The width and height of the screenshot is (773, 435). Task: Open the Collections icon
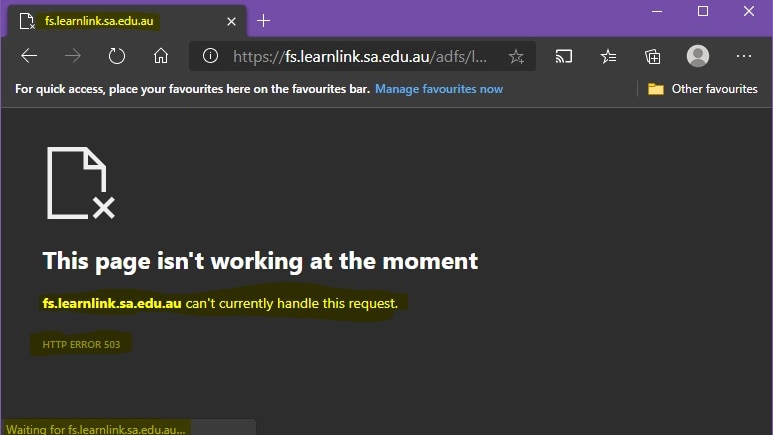(653, 57)
